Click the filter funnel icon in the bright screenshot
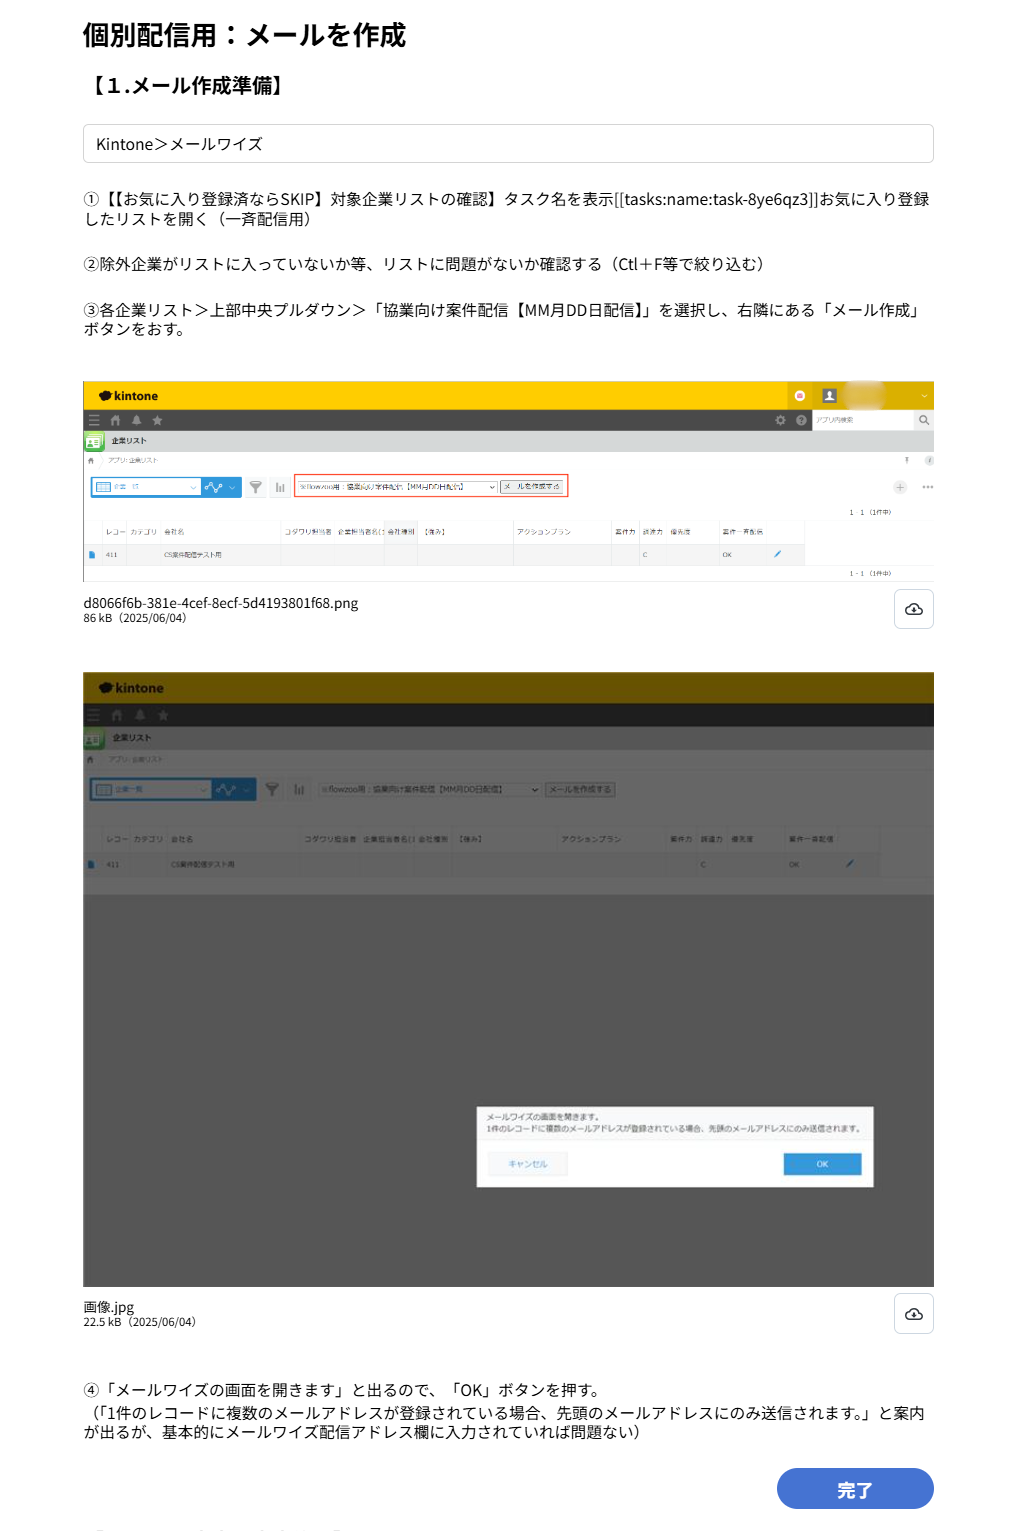The image size is (1033, 1531). tap(256, 487)
